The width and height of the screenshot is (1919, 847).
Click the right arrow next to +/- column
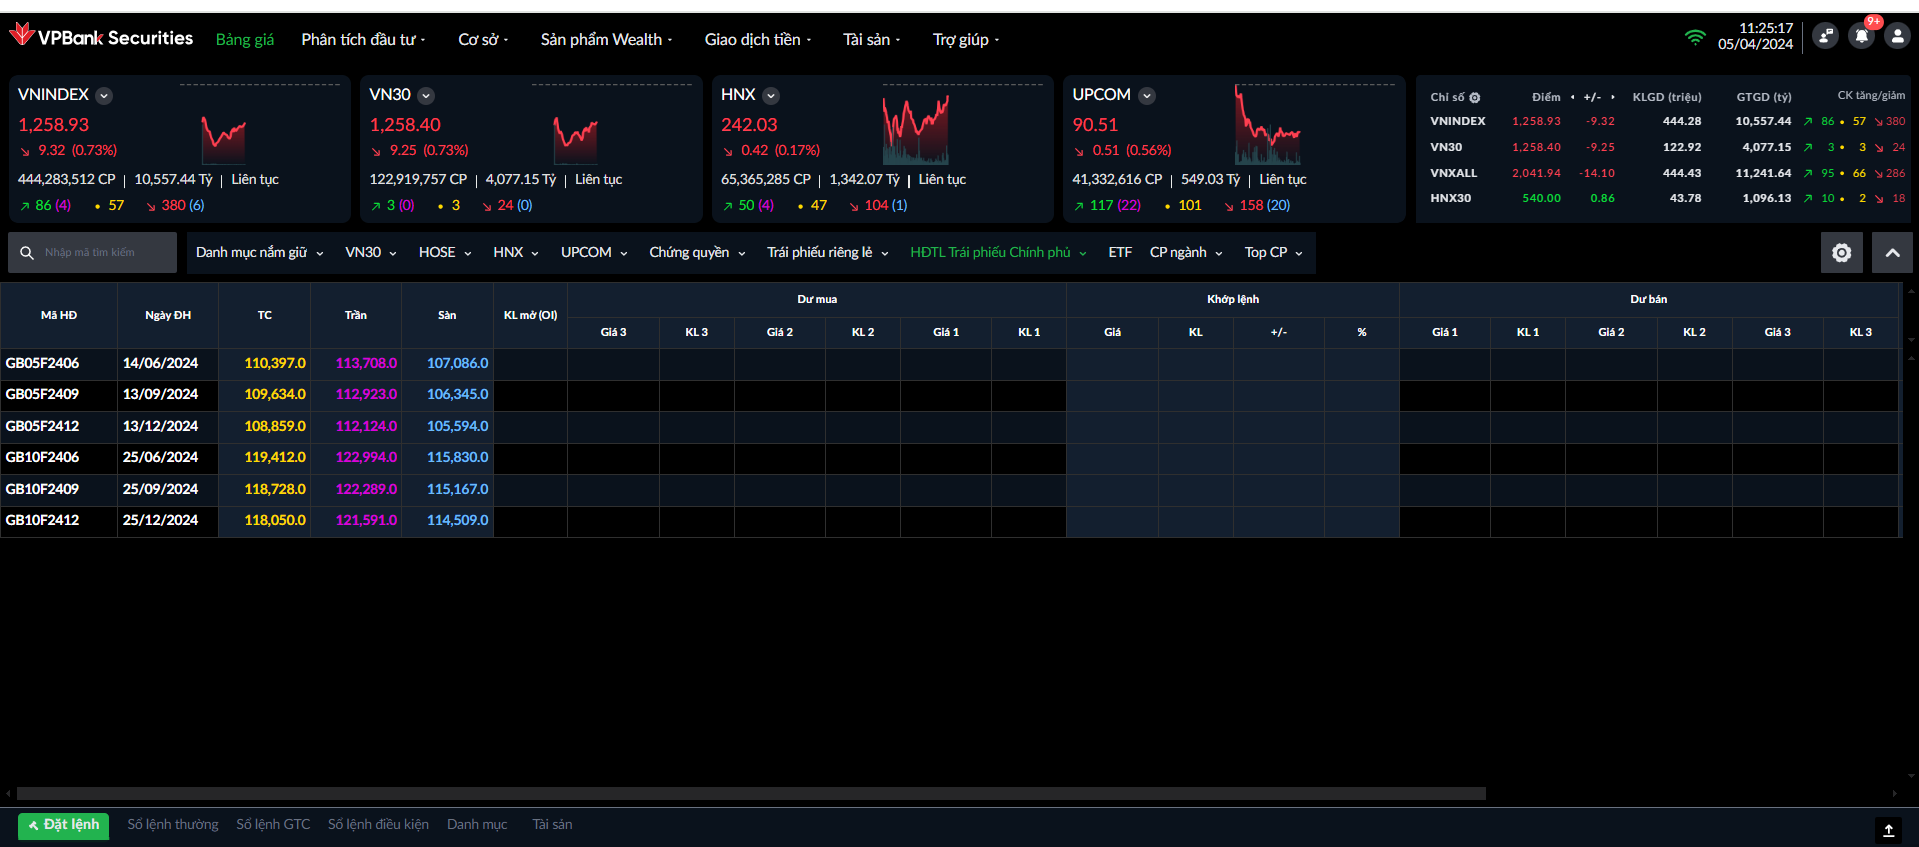click(1613, 97)
